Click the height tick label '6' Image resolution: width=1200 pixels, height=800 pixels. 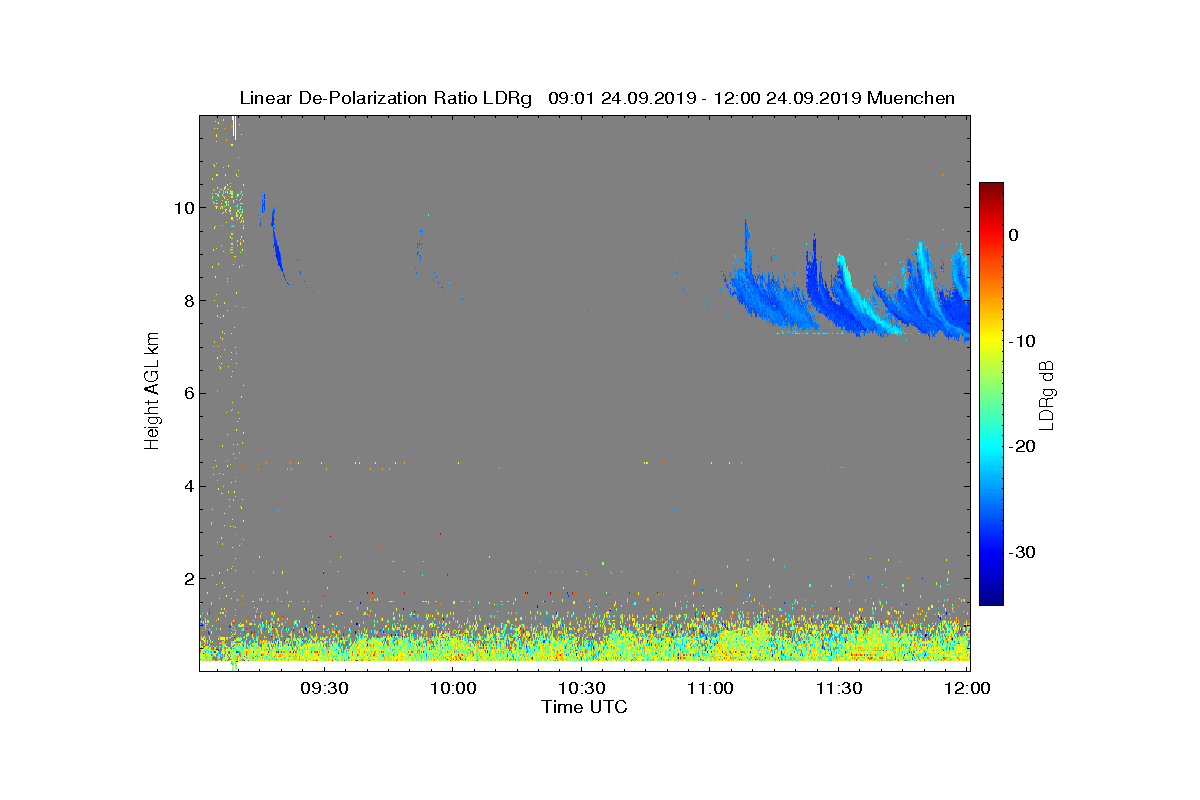pyautogui.click(x=189, y=393)
